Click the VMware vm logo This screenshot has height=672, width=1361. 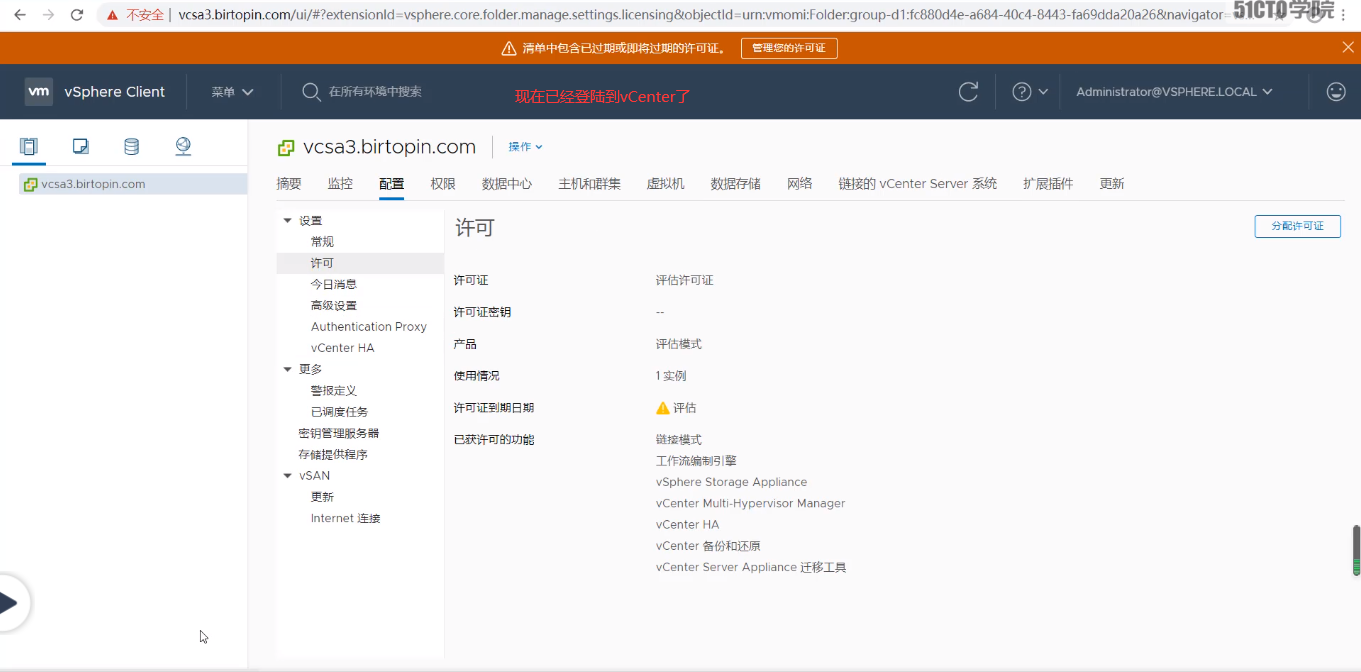click(x=39, y=91)
